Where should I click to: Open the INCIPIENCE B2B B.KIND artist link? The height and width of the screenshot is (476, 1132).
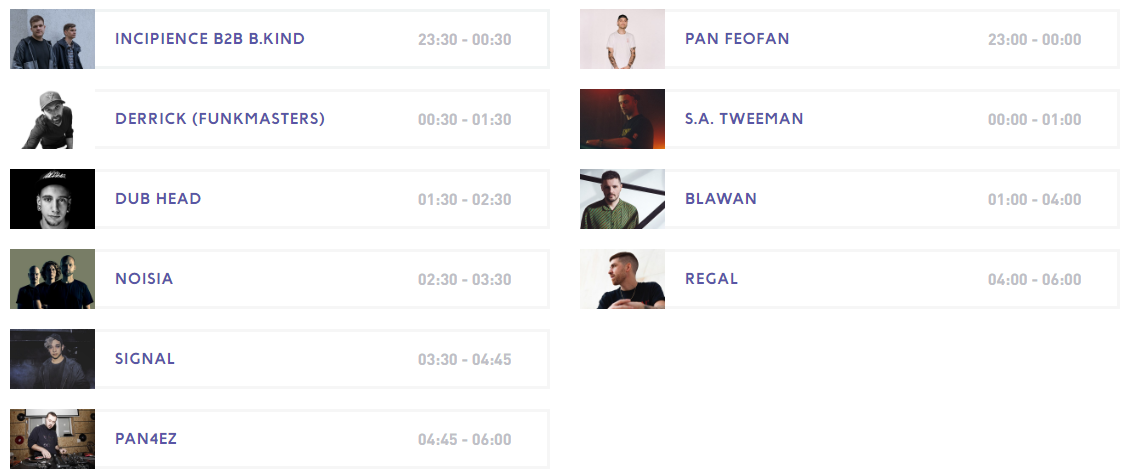coord(210,39)
